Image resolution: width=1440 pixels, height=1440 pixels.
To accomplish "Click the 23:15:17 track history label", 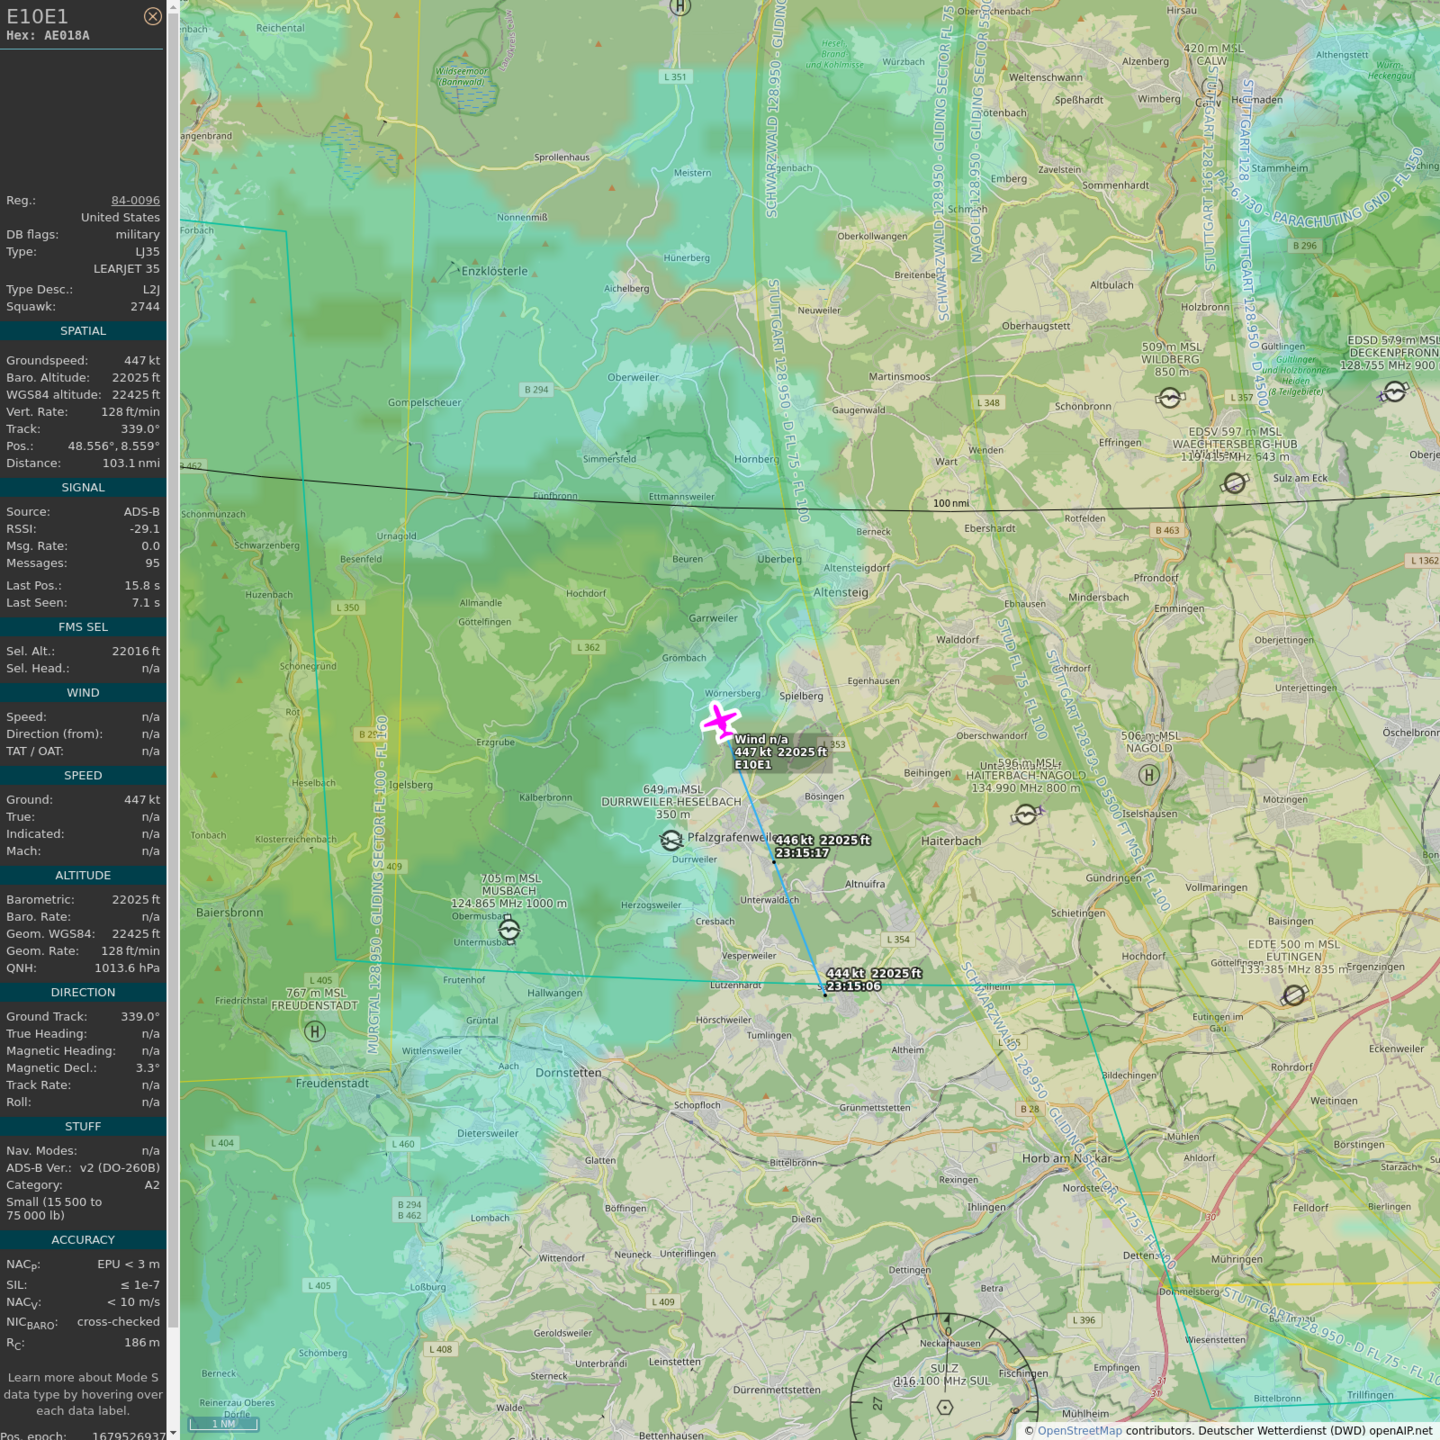I will click(802, 853).
